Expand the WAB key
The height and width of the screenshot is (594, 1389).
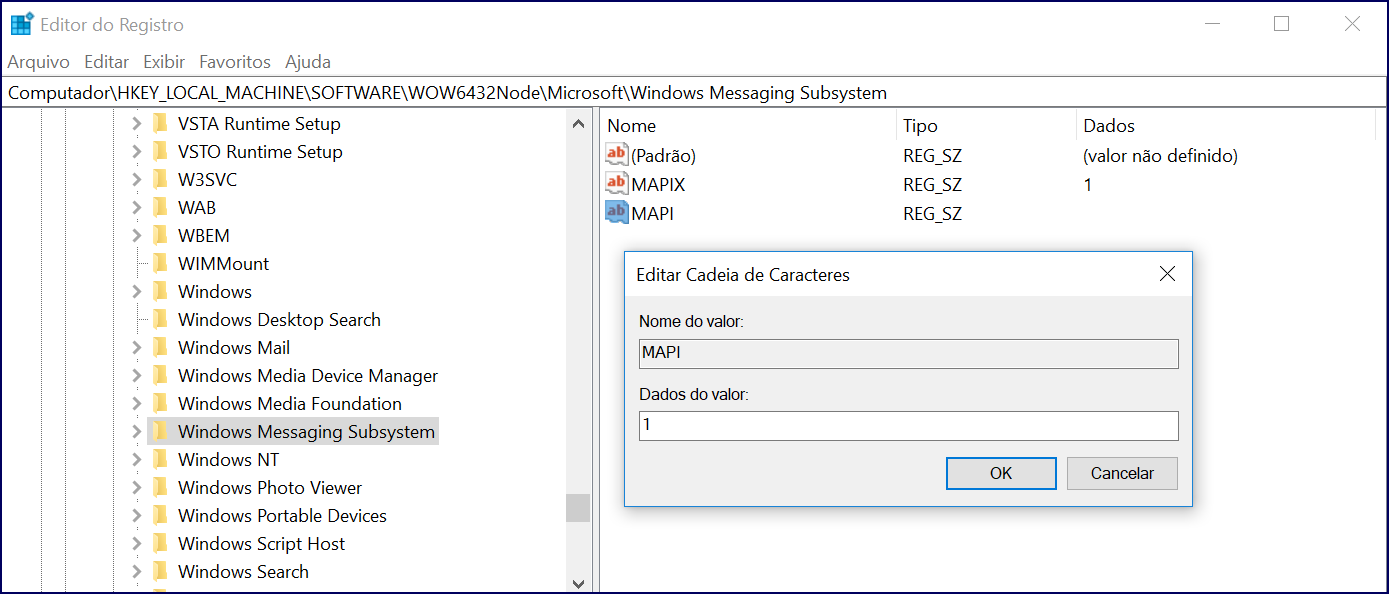[x=137, y=208]
